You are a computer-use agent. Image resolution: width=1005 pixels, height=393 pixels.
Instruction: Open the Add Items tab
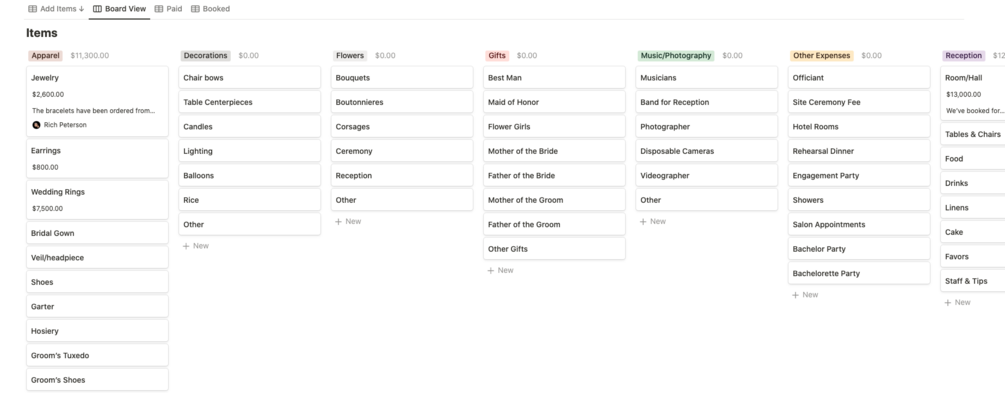[x=56, y=9]
